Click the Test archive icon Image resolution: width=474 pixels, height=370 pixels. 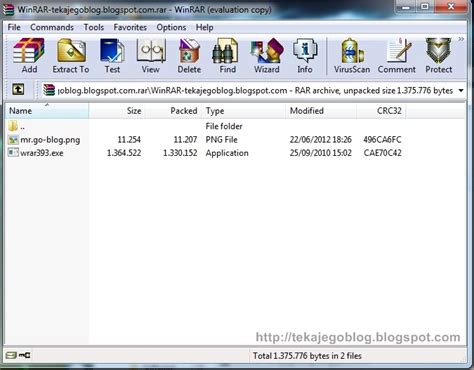pyautogui.click(x=112, y=51)
